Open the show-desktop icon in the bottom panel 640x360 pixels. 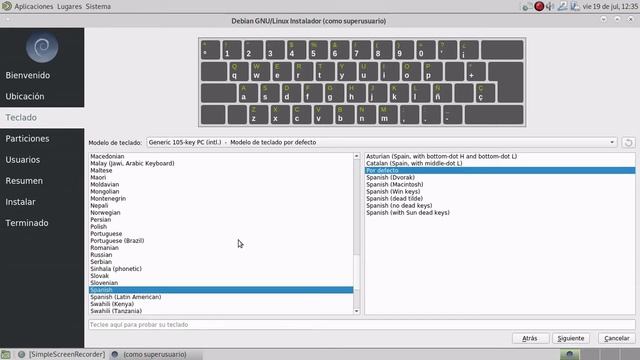(x=6, y=354)
